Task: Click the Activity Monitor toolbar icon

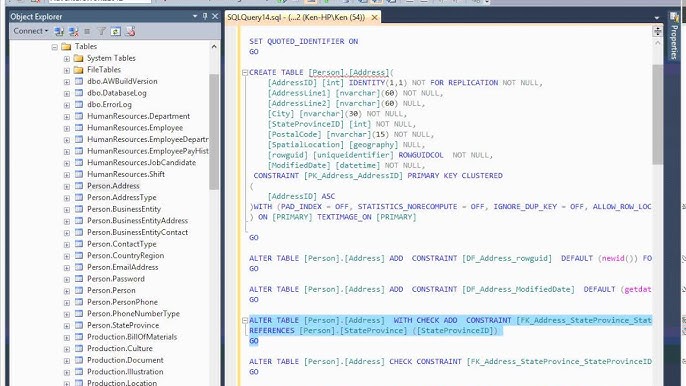Action: (x=130, y=31)
